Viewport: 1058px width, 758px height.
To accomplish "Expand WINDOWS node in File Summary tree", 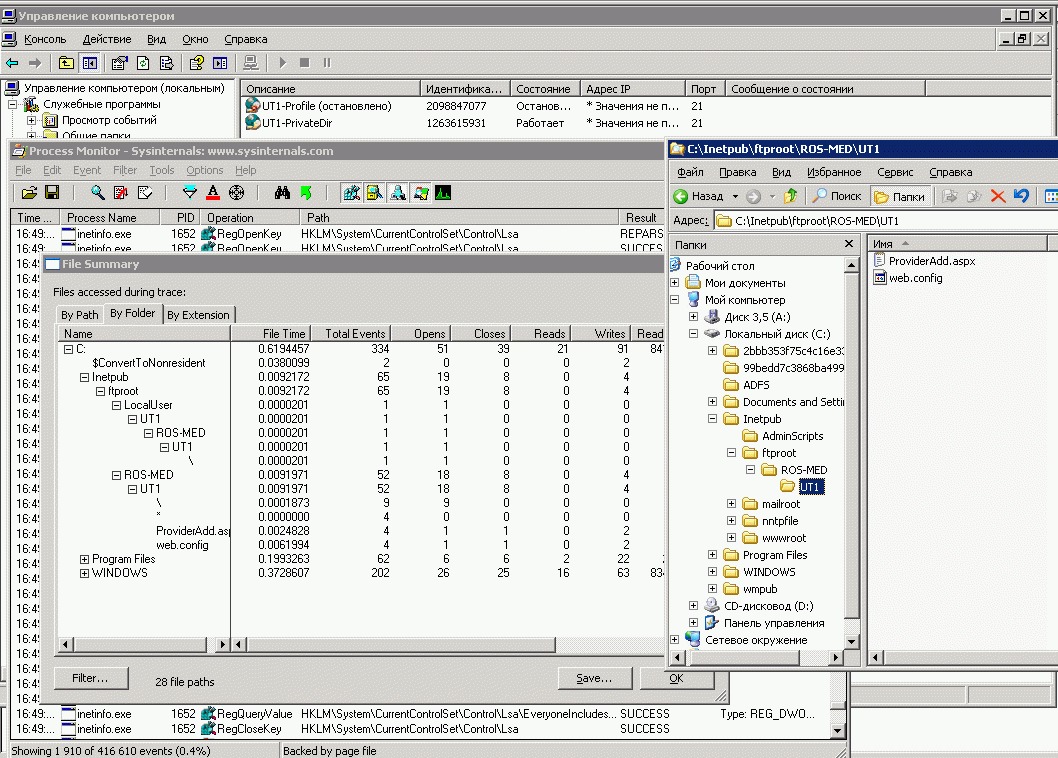I will point(84,573).
